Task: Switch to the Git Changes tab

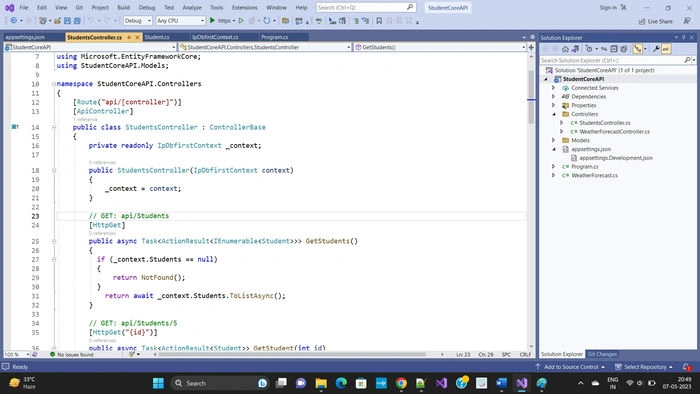Action: click(x=602, y=354)
